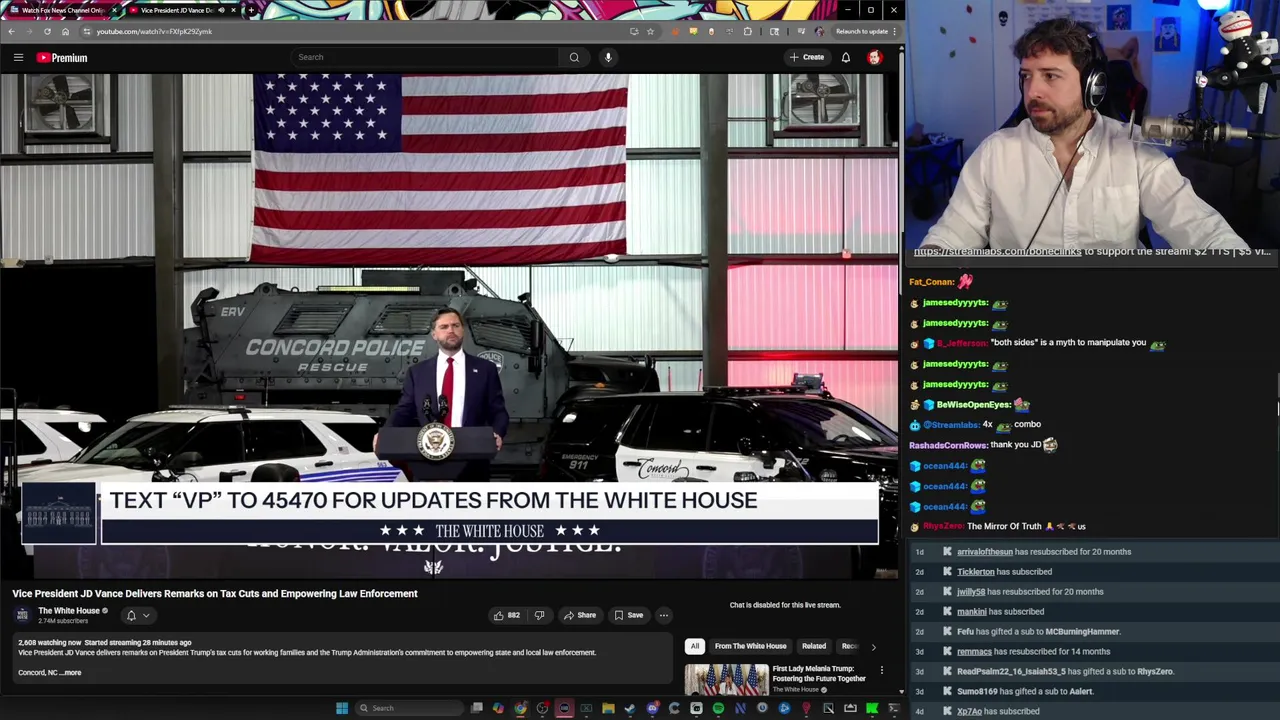Start voice search with the microphone icon
1280x720 pixels.
(x=608, y=57)
